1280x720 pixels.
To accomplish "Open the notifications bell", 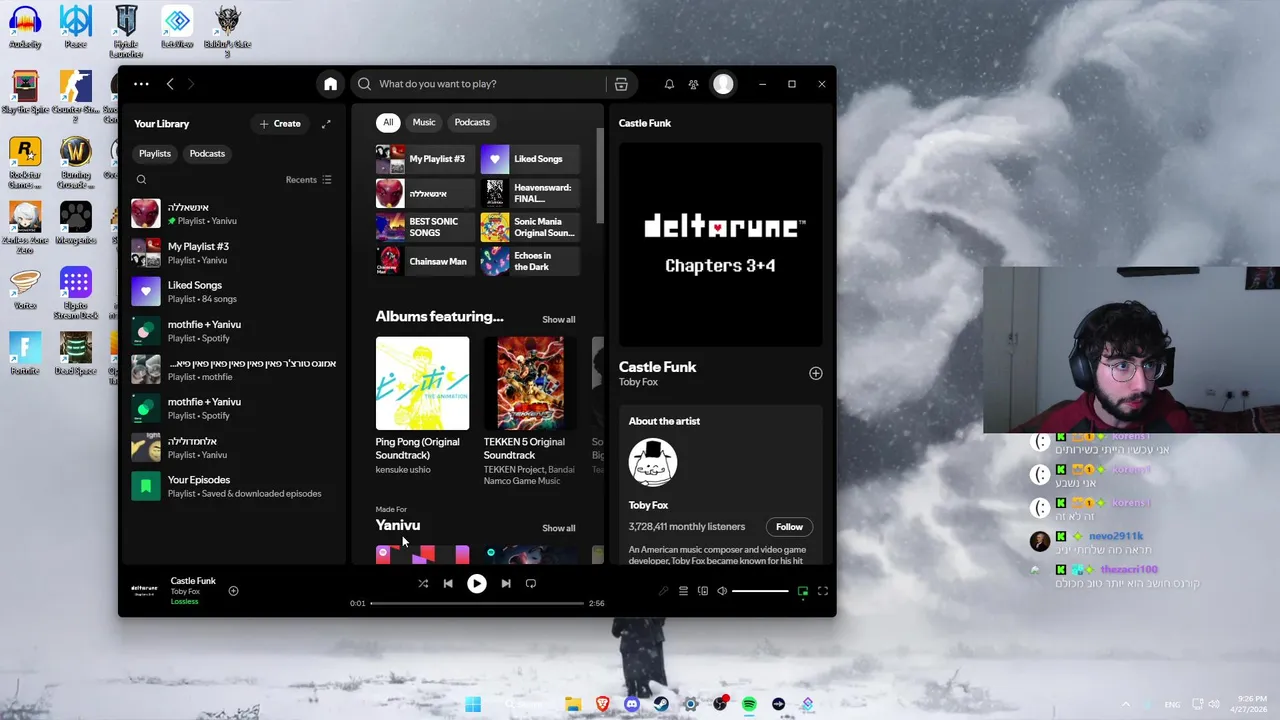I will (x=669, y=84).
